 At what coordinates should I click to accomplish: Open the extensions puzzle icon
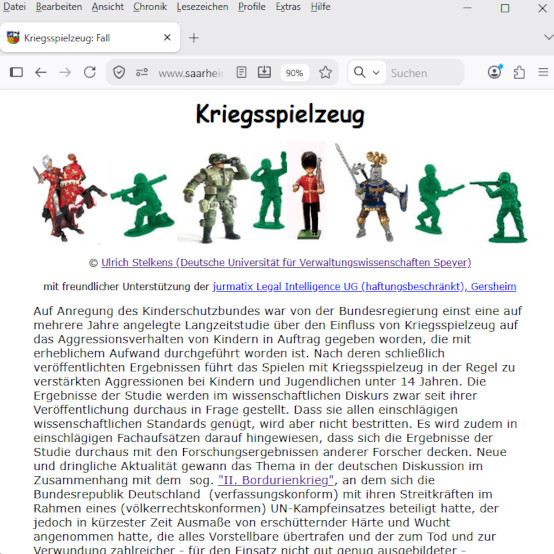(x=519, y=72)
